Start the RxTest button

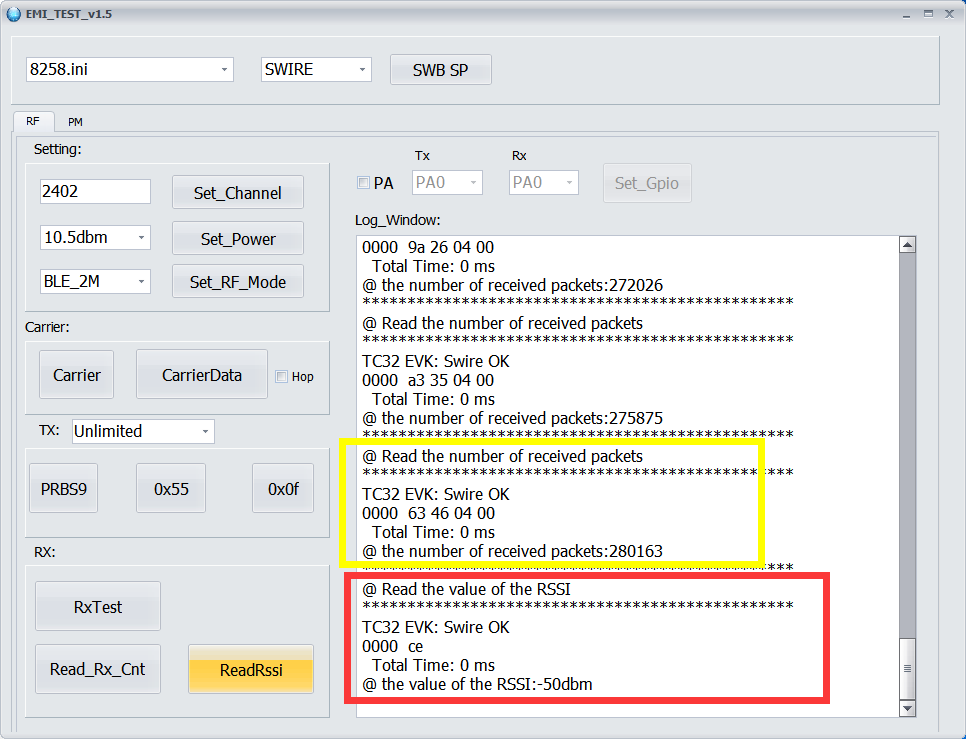pos(98,607)
